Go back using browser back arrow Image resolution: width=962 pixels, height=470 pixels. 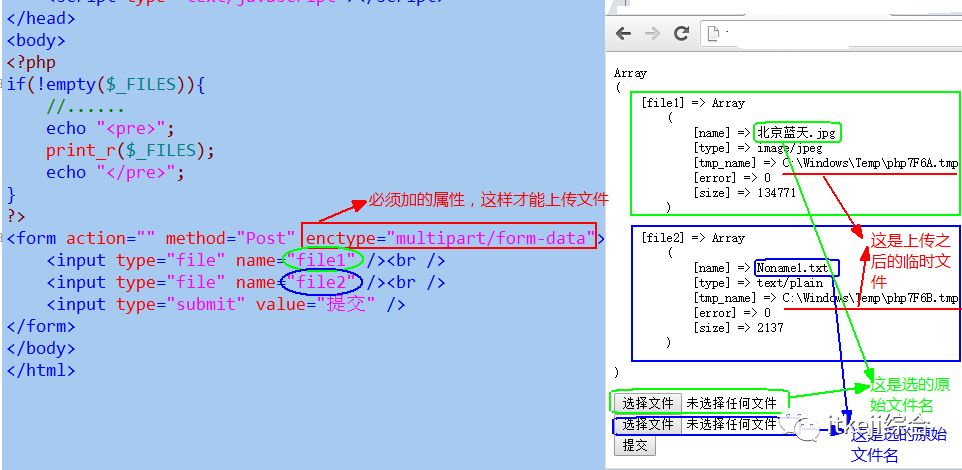[x=623, y=33]
